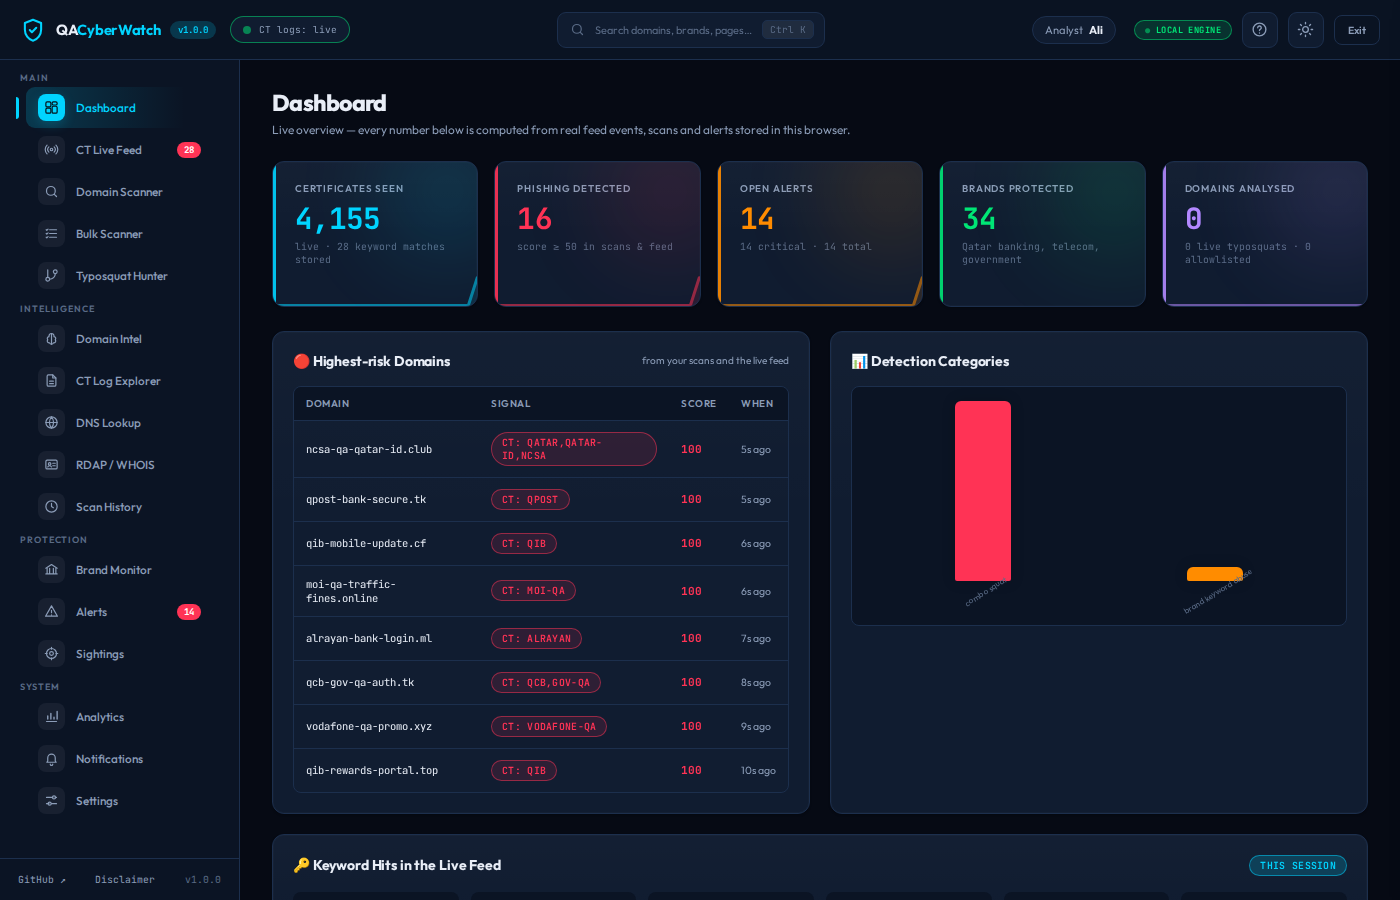
Task: Select qpost-bank-secure.tk domain entry
Action: pyautogui.click(x=541, y=499)
